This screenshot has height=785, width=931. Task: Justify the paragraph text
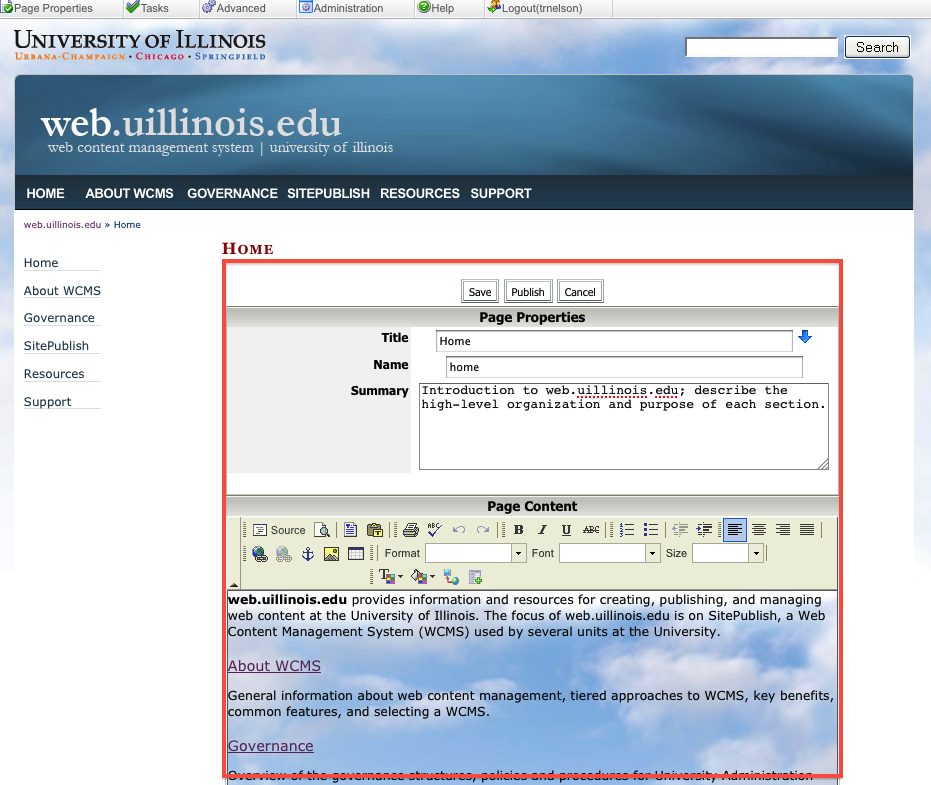pos(807,530)
